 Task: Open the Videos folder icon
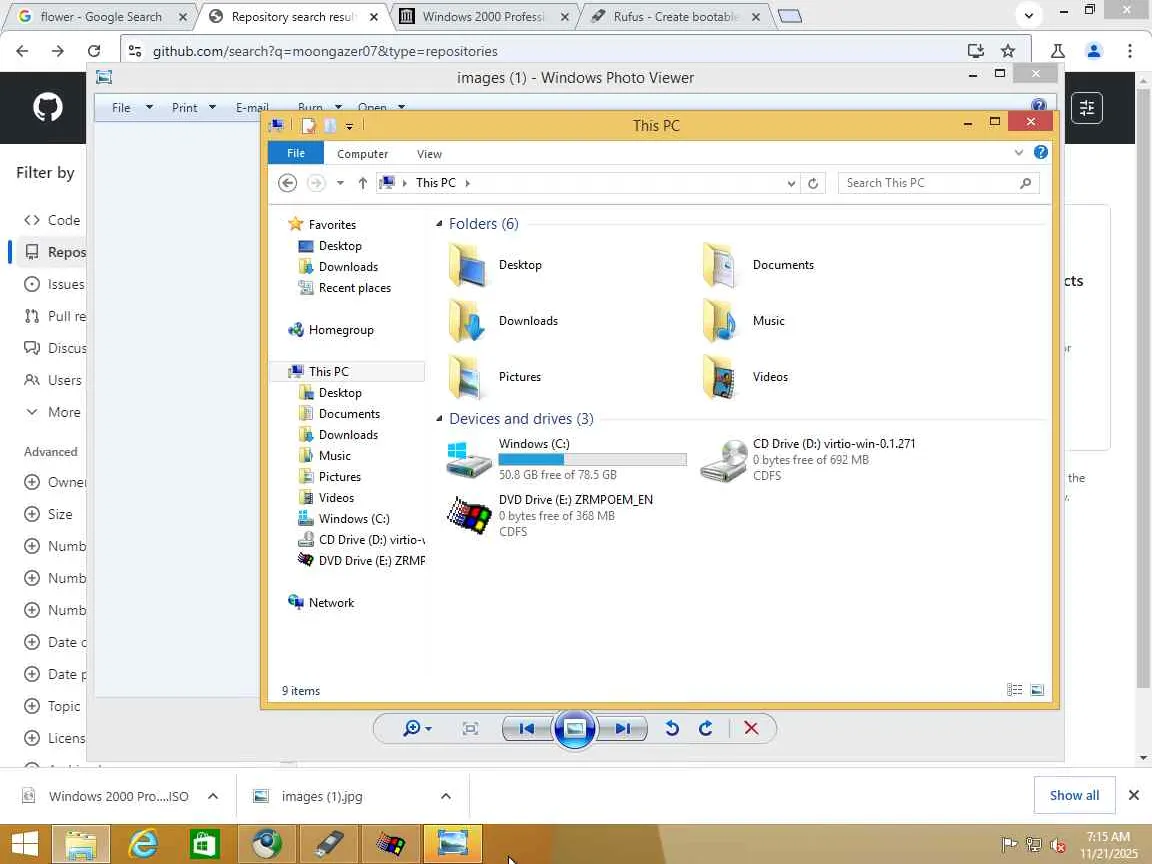point(720,377)
